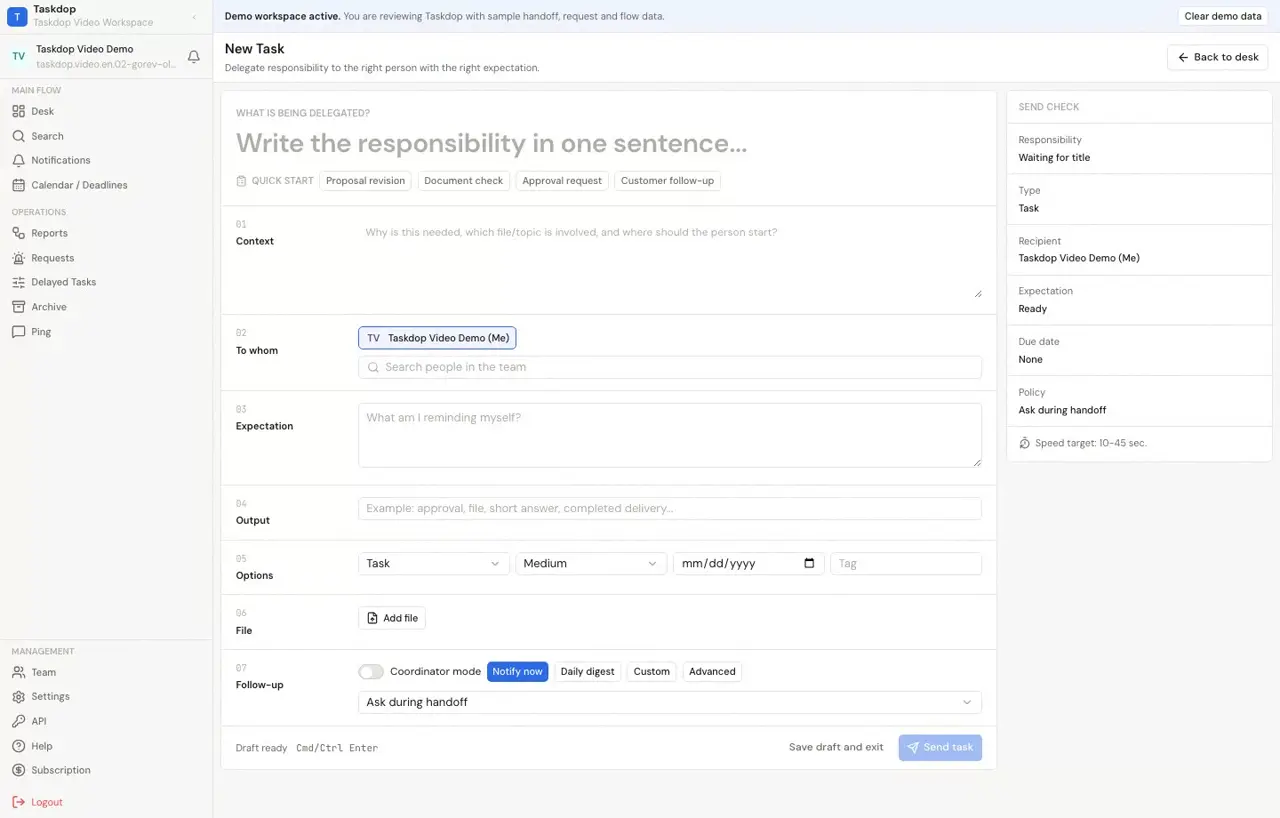
Task: Click the Logout icon
Action: click(x=18, y=802)
